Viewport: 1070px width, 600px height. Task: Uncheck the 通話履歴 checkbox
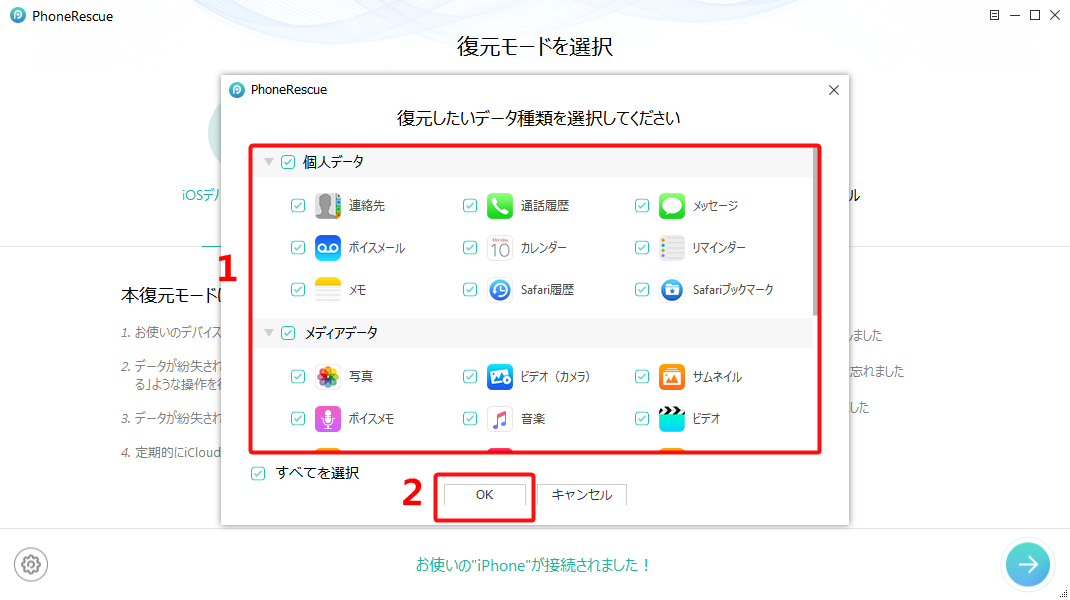[469, 205]
